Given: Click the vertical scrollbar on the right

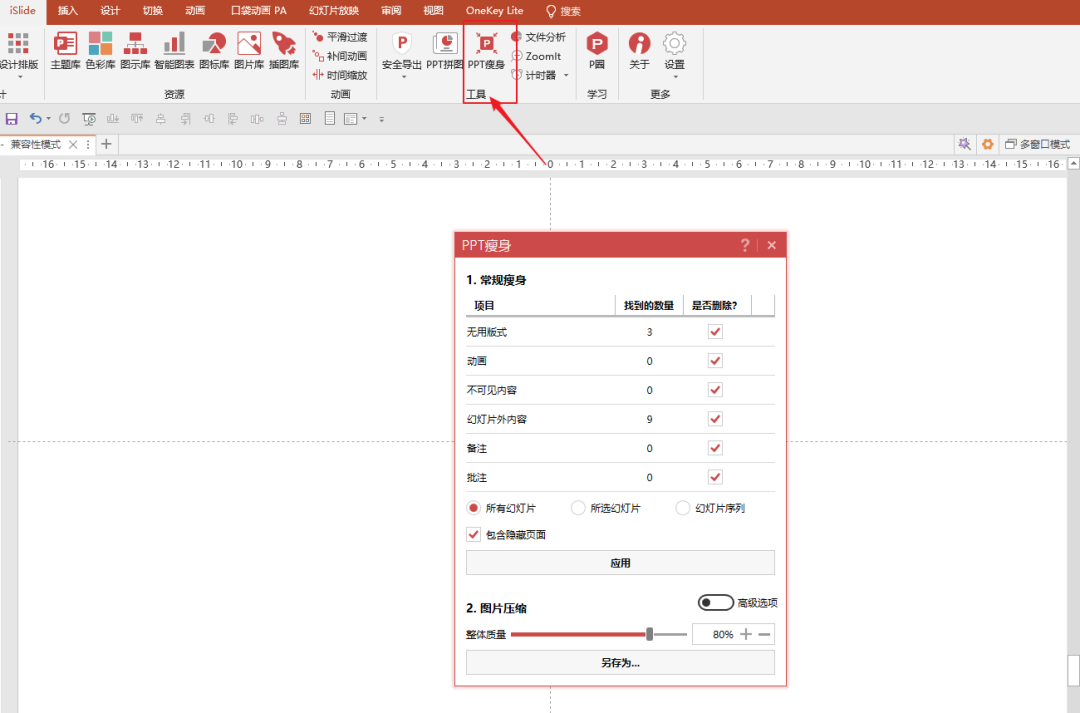Looking at the screenshot, I should [1073, 670].
